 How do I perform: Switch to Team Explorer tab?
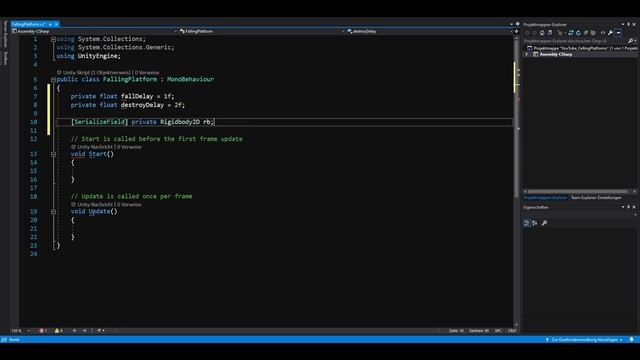596,198
